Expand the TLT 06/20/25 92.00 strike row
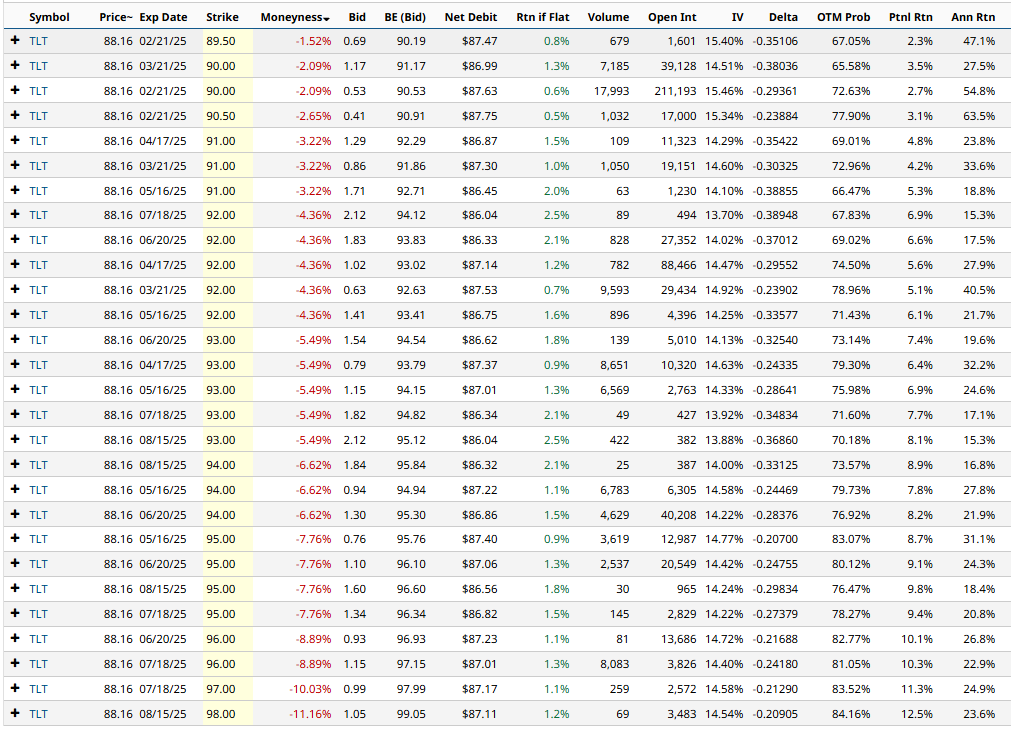This screenshot has height=731, width=1011. (15, 240)
